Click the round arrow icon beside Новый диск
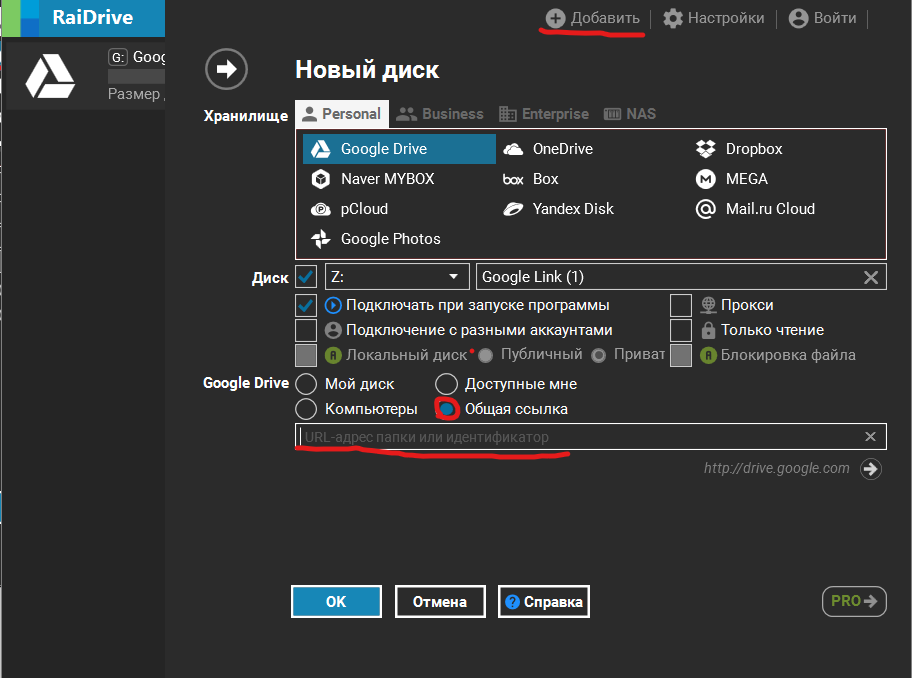 [226, 69]
